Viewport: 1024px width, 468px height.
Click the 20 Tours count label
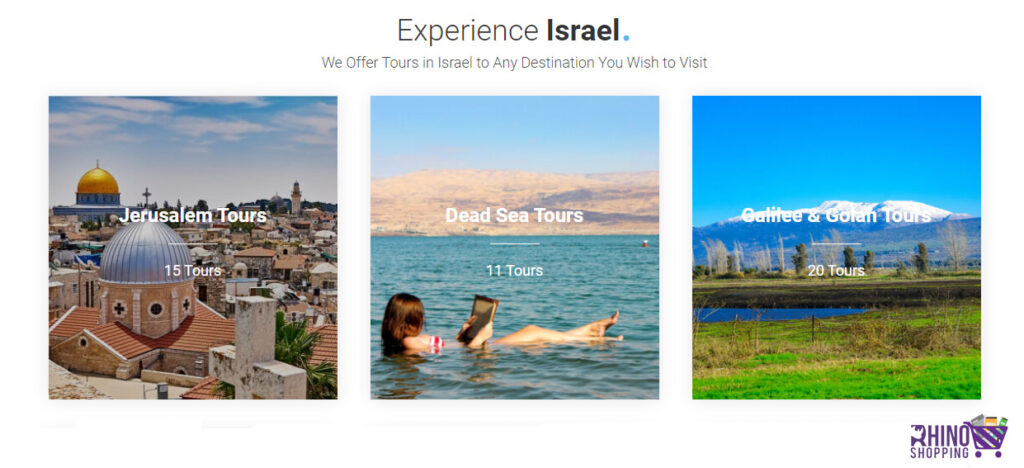[x=837, y=270]
